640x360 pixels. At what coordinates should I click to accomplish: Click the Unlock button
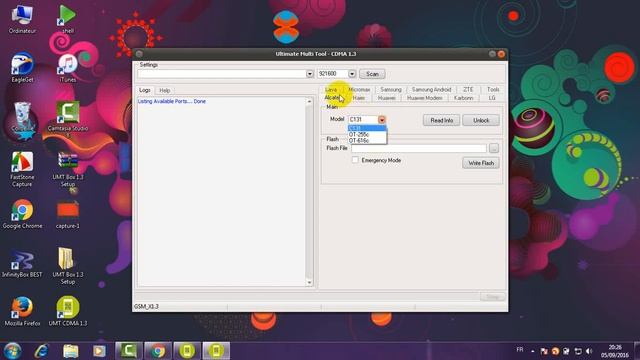[x=481, y=120]
